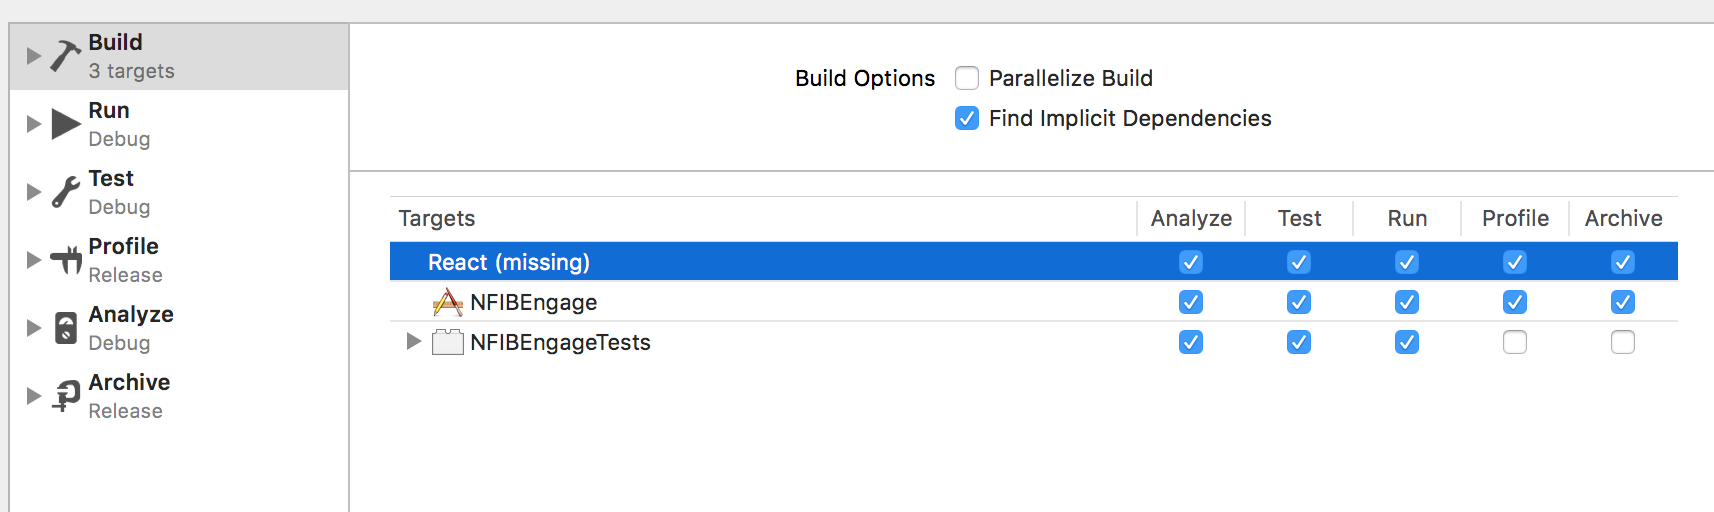Select the Test Debug scheme action
Screen dimensions: 1714x512
pos(119,192)
